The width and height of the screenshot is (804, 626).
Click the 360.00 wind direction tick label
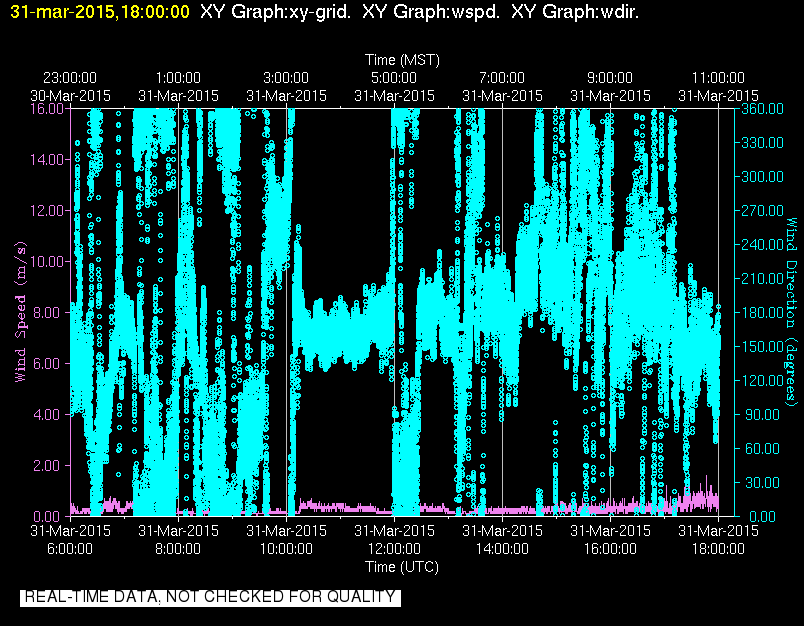(x=762, y=109)
